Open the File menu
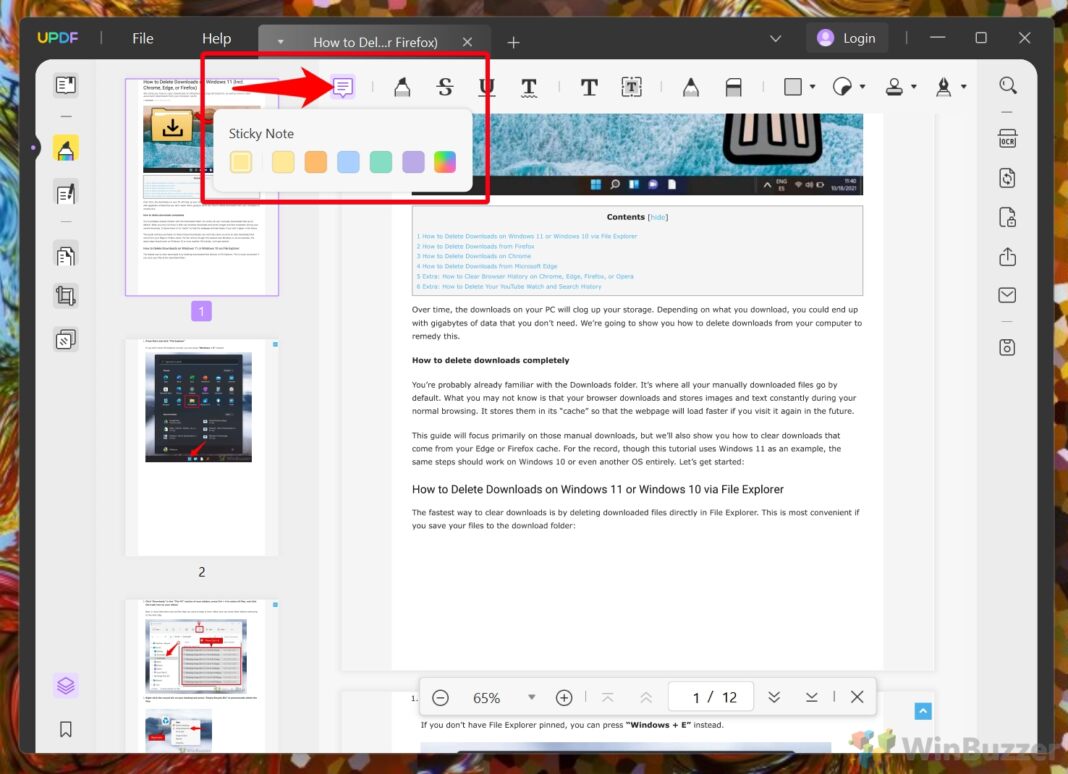The width and height of the screenshot is (1068, 774). pos(143,39)
